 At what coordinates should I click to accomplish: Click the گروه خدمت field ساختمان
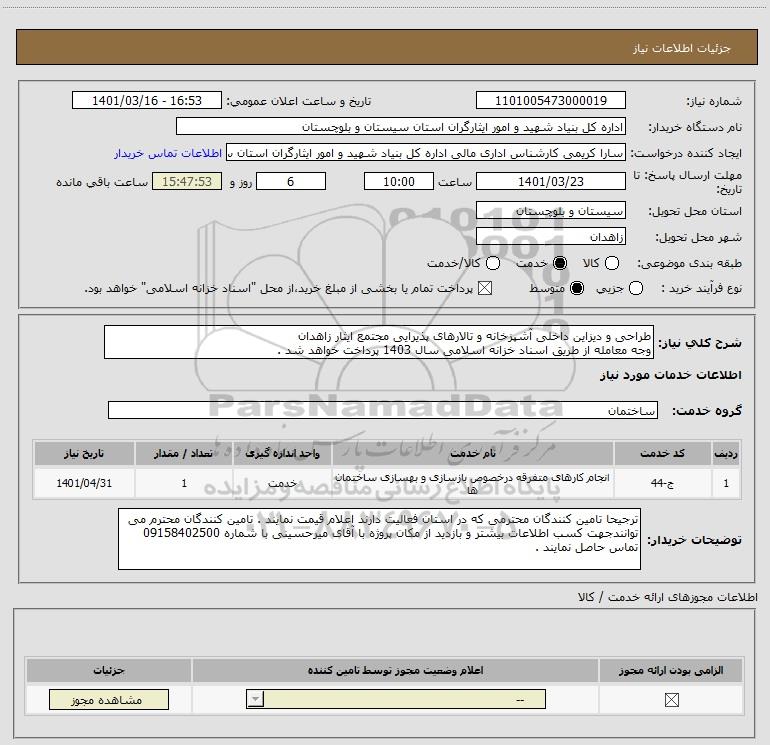[x=383, y=410]
